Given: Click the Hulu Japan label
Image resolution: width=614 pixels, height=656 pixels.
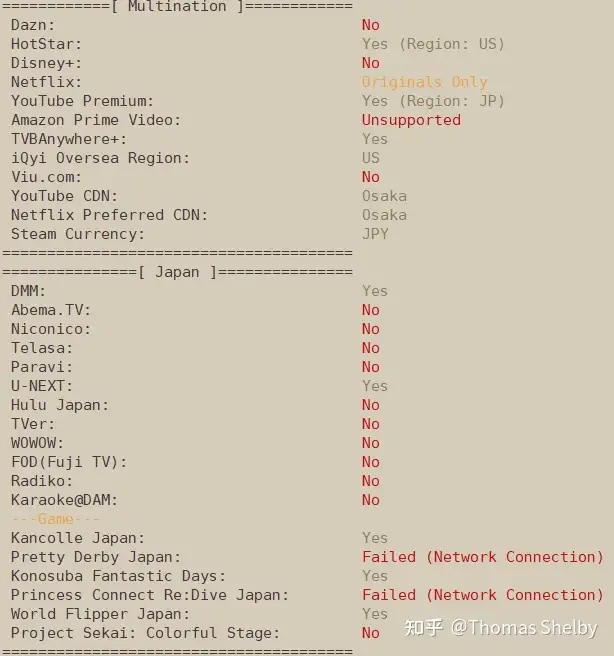Looking at the screenshot, I should coord(60,405).
